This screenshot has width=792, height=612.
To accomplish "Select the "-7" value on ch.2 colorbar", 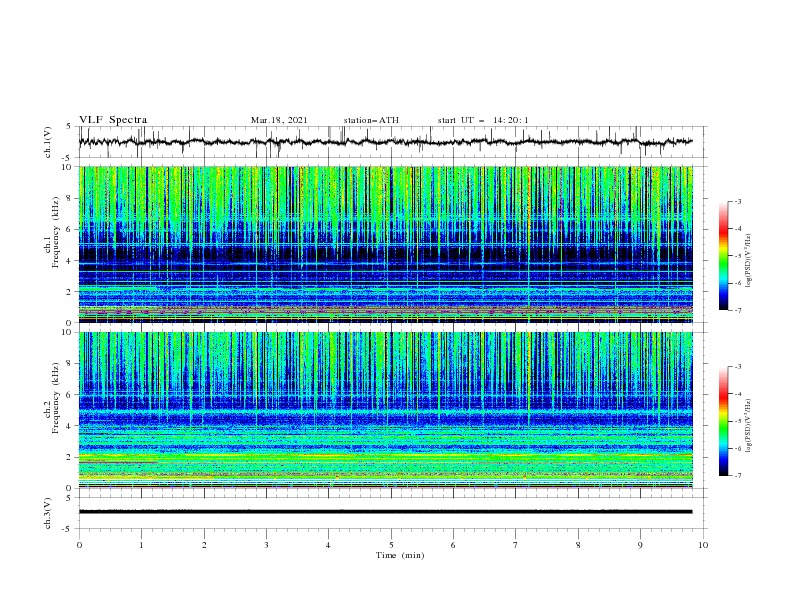I will pos(737,476).
